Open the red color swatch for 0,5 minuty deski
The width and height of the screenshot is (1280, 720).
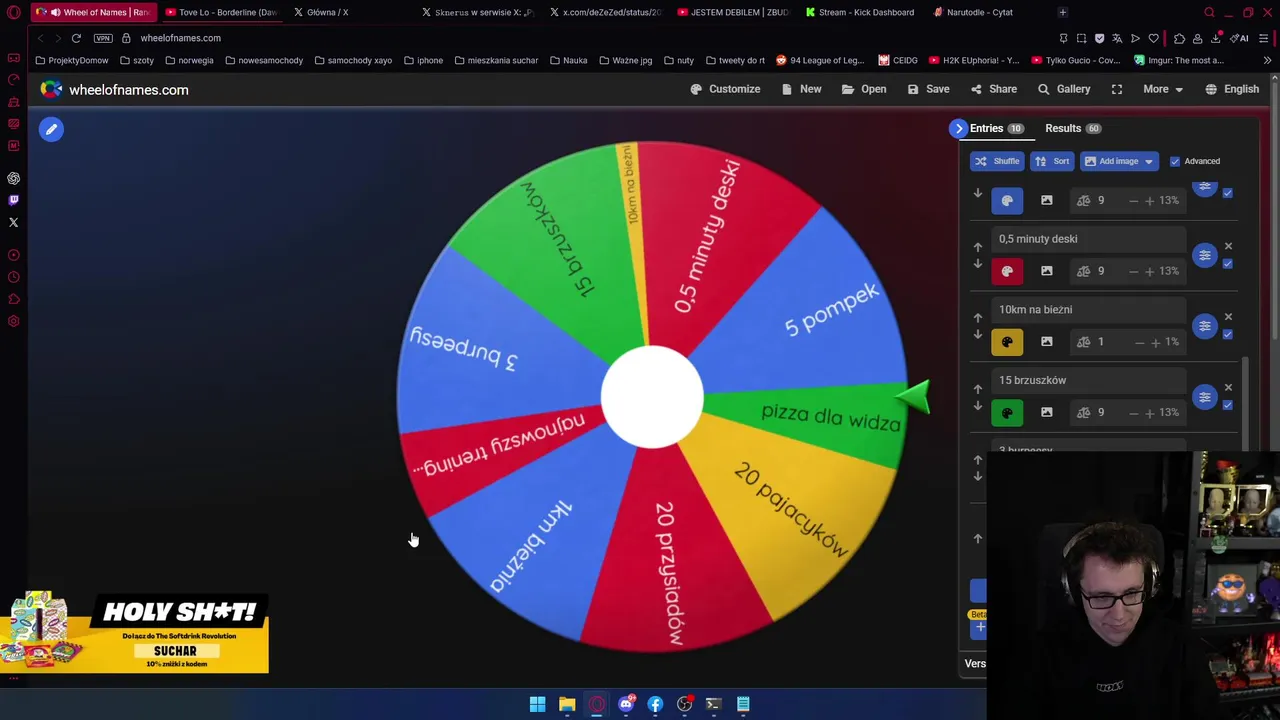(1007, 271)
